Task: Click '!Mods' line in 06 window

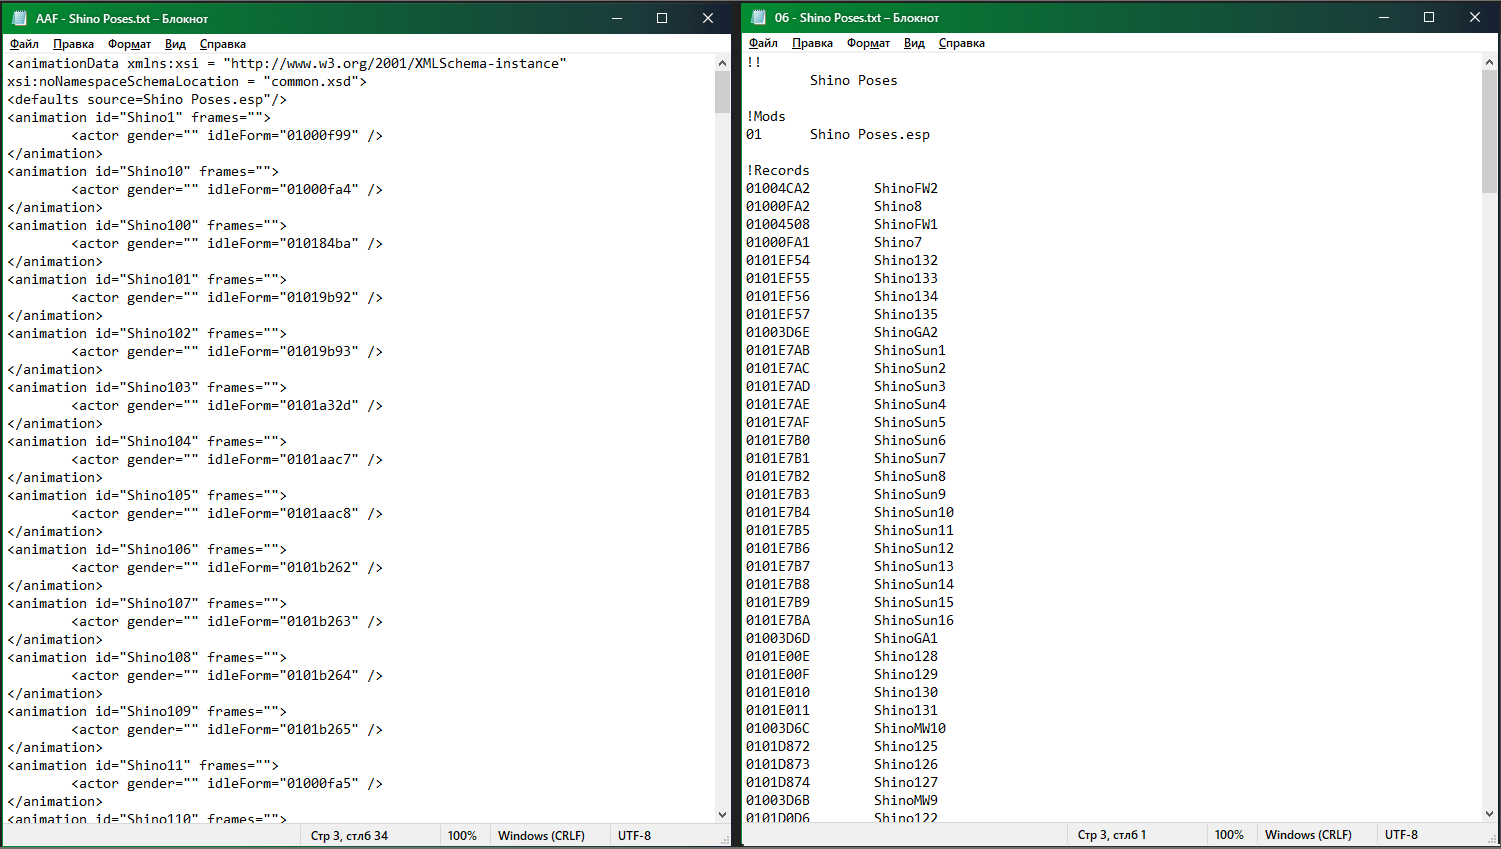Action: (x=766, y=116)
